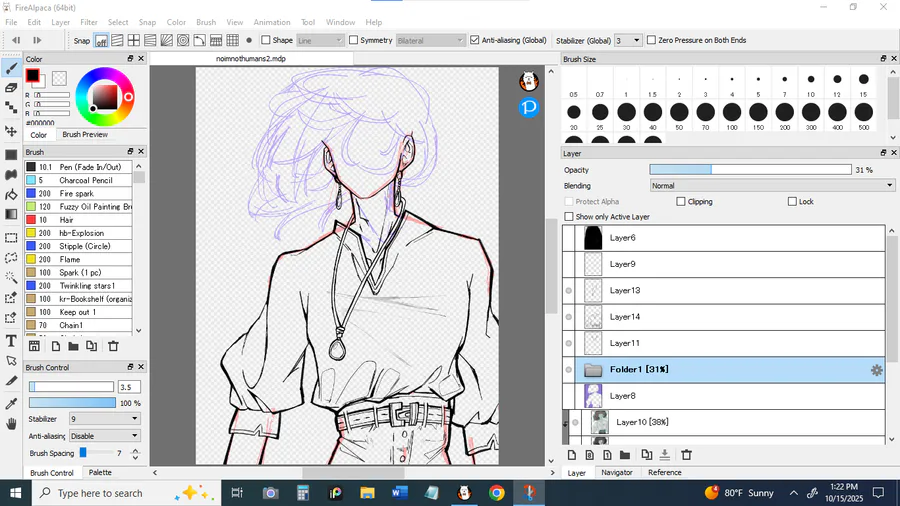Screen dimensions: 900x506
Task: Open Brush Control Stabilizer dropdown
Action: 104,419
